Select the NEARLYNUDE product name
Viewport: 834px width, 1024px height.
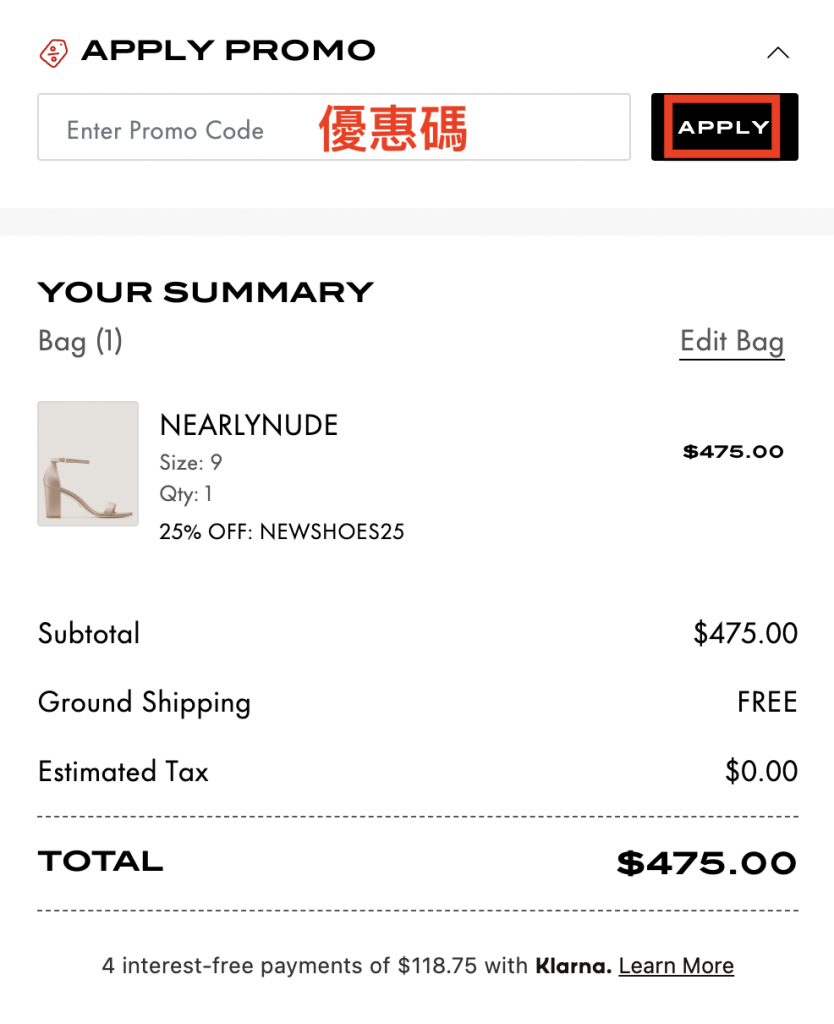(249, 426)
